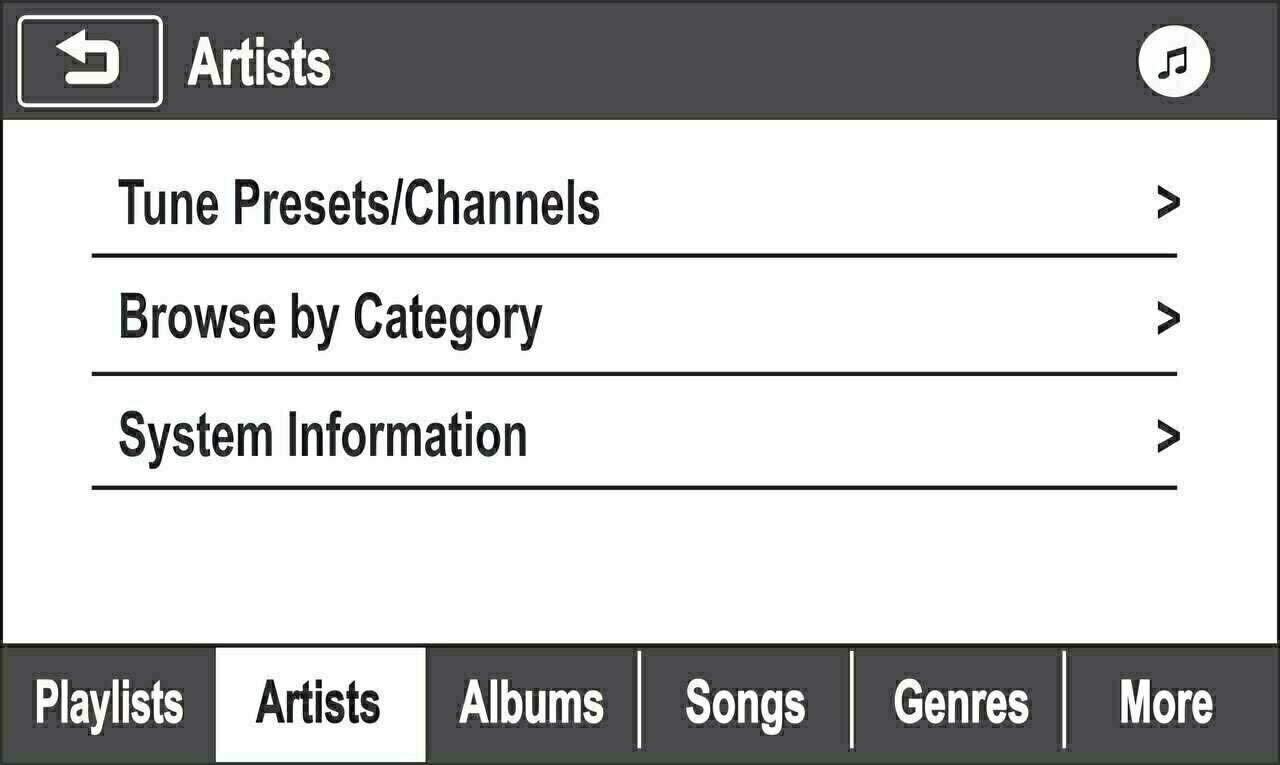Select Browse by Category
The width and height of the screenshot is (1280, 765).
tap(330, 316)
